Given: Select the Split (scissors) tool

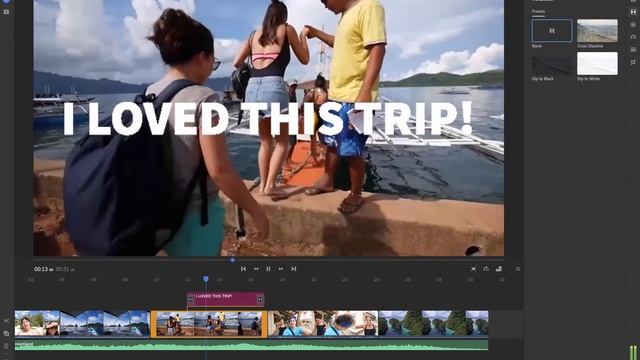Looking at the screenshot, I should click(x=6, y=321).
